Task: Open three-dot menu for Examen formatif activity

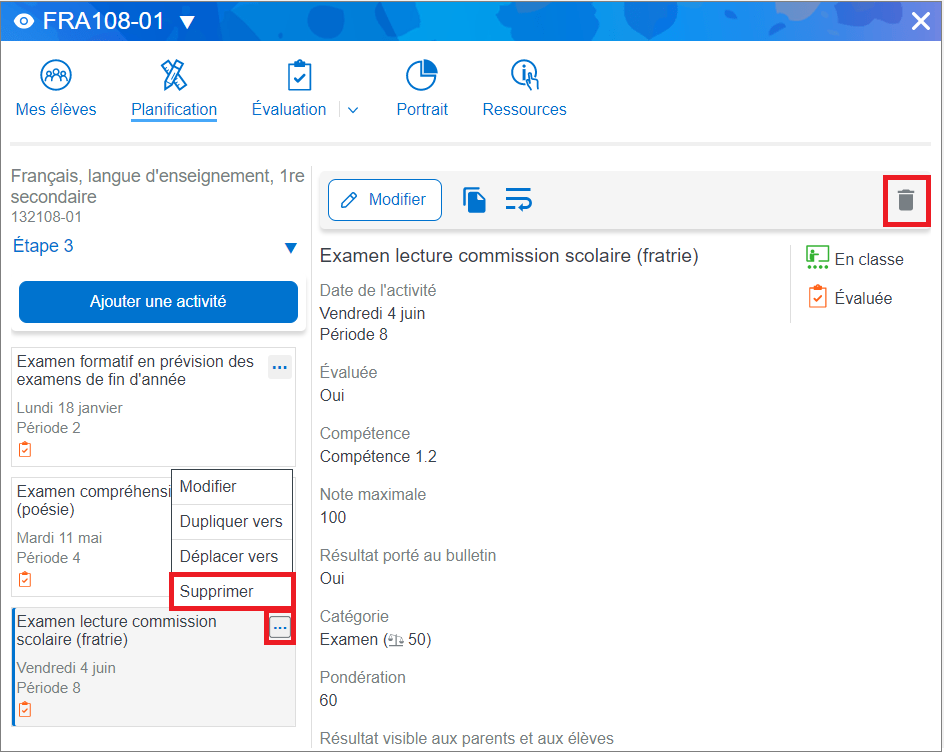Action: [280, 368]
